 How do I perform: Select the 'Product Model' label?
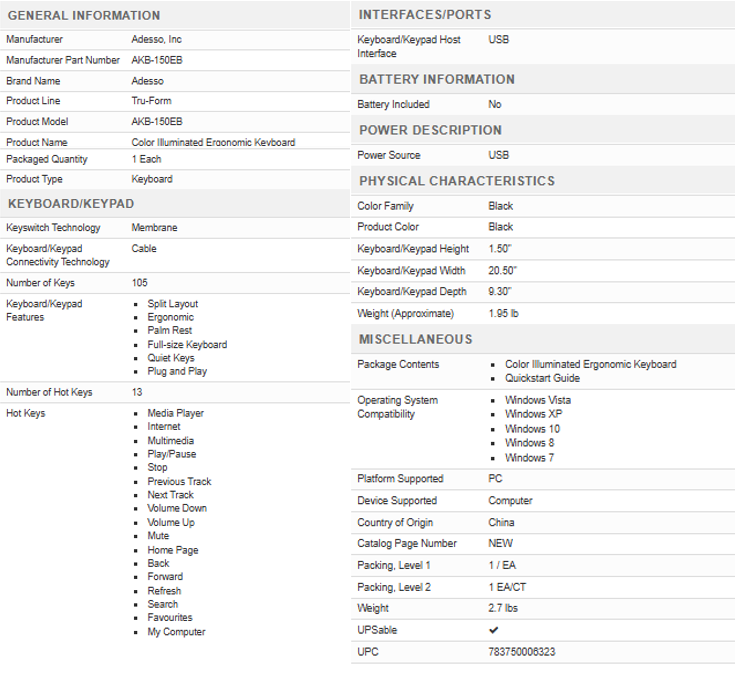point(37,122)
